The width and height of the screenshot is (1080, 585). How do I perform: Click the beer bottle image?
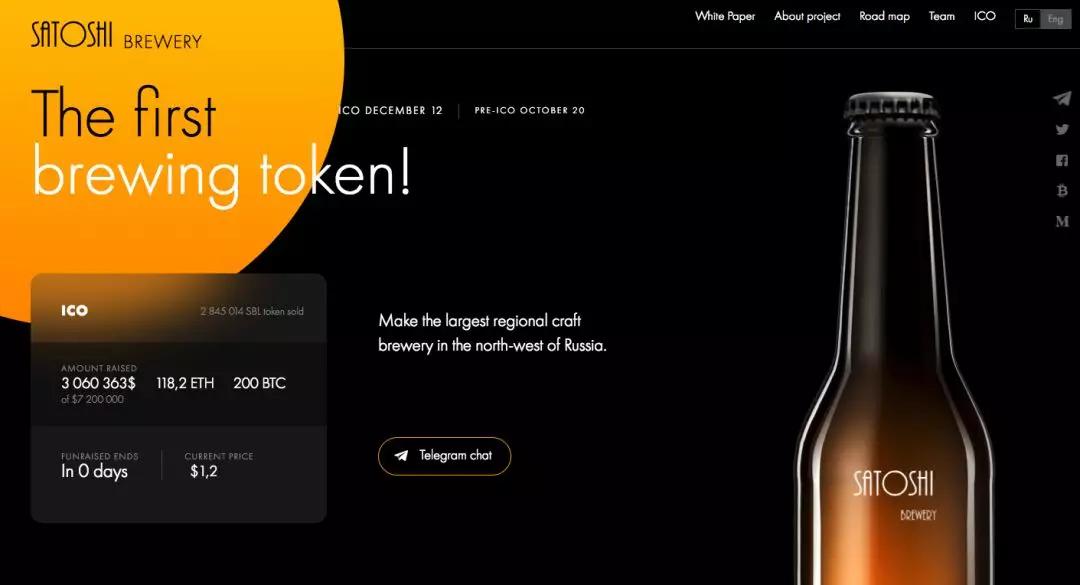coord(893,338)
